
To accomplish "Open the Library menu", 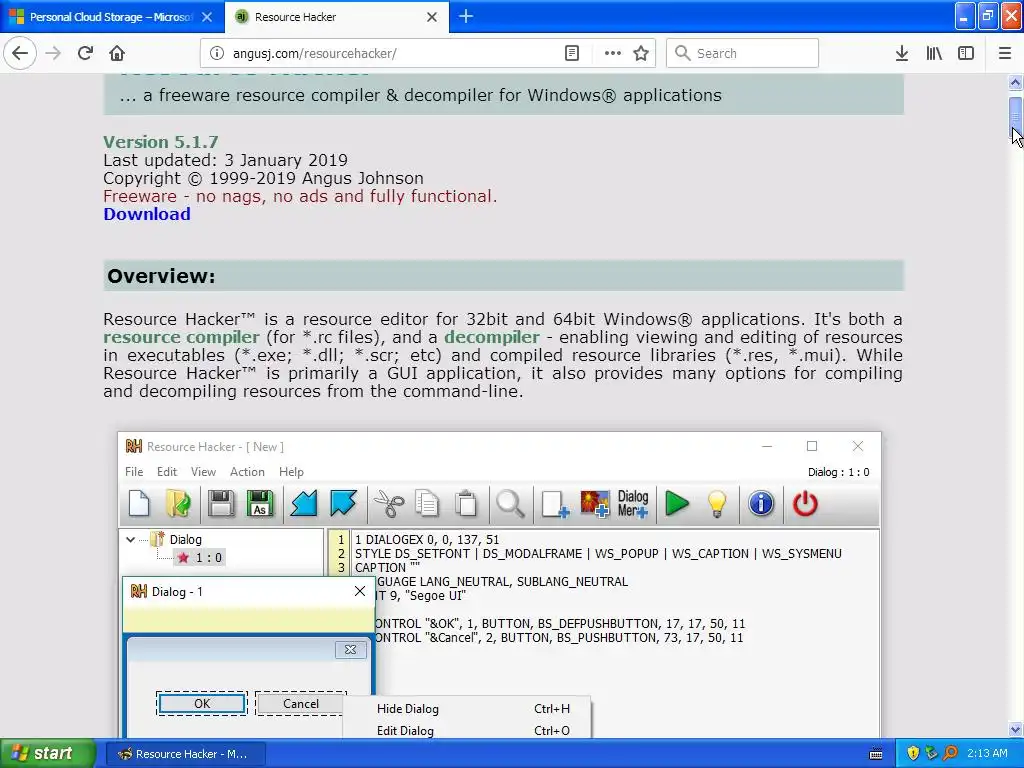I will click(934, 53).
